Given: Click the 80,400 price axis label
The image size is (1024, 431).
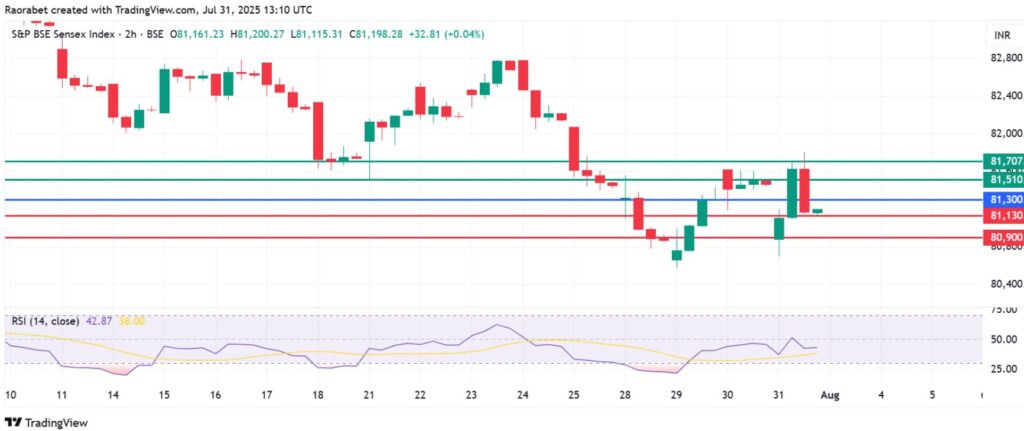Looking at the screenshot, I should (1006, 285).
